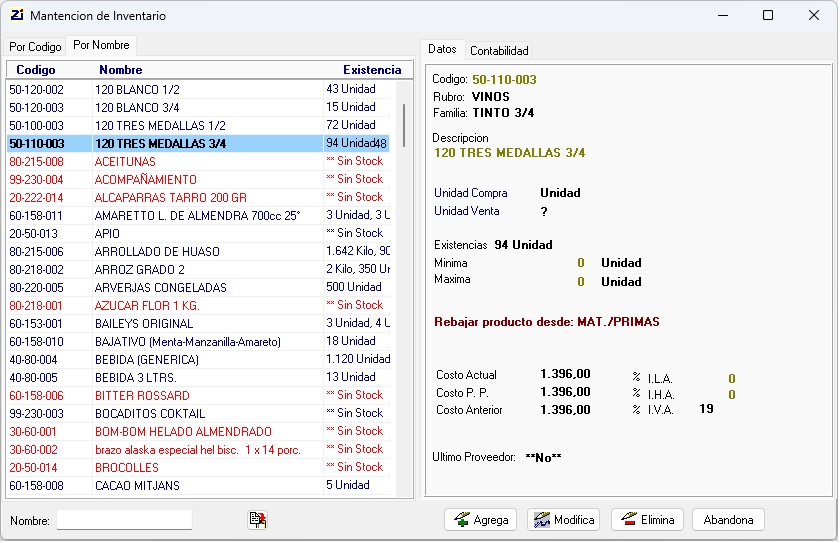Click the Costo Anterior value
Viewport: 840px width, 543px height.
click(x=565, y=410)
